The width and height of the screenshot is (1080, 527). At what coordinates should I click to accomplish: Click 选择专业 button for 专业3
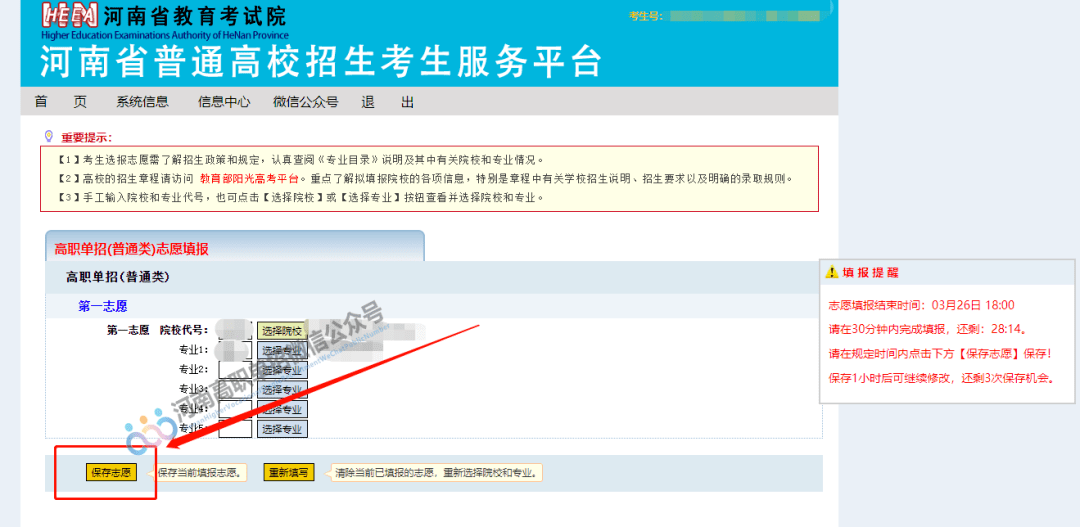[x=282, y=389]
